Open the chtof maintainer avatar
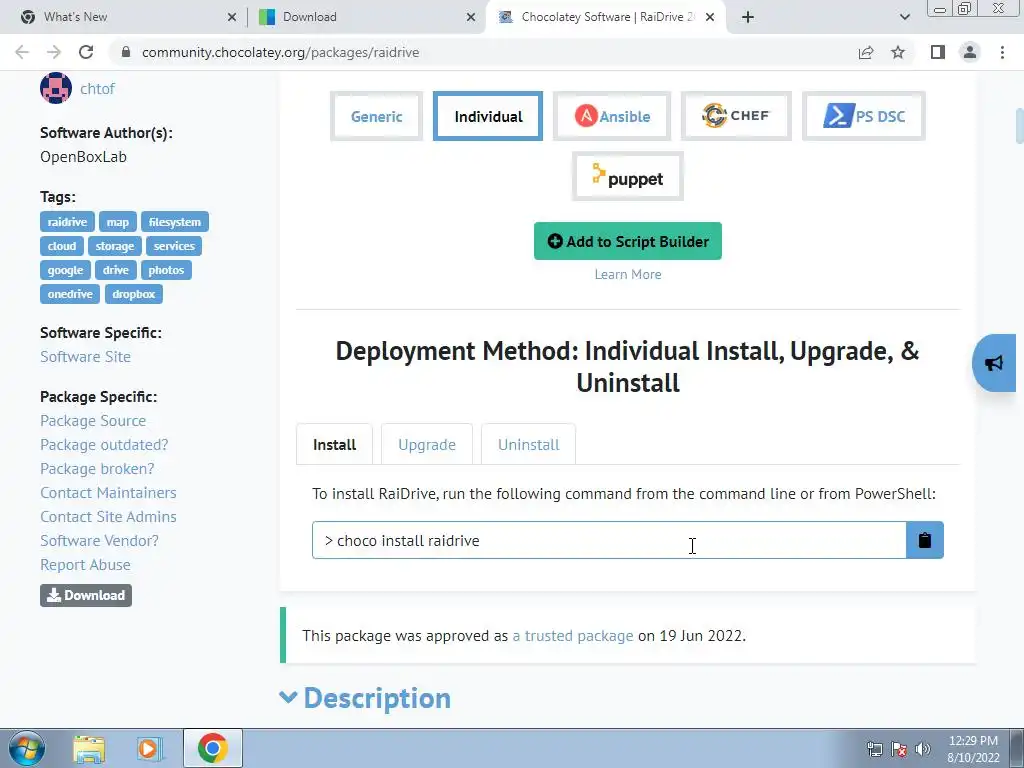Image resolution: width=1024 pixels, height=768 pixels. (56, 88)
